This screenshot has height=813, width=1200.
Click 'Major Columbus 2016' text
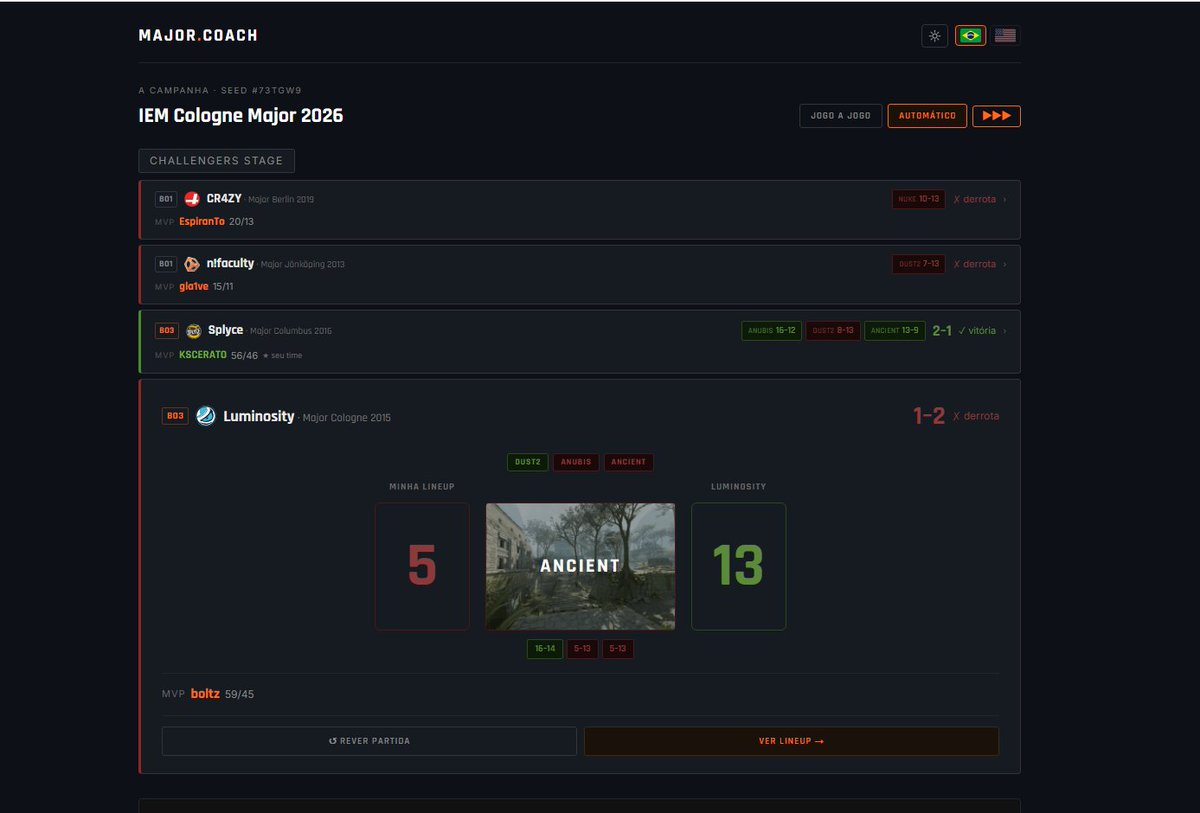[291, 331]
